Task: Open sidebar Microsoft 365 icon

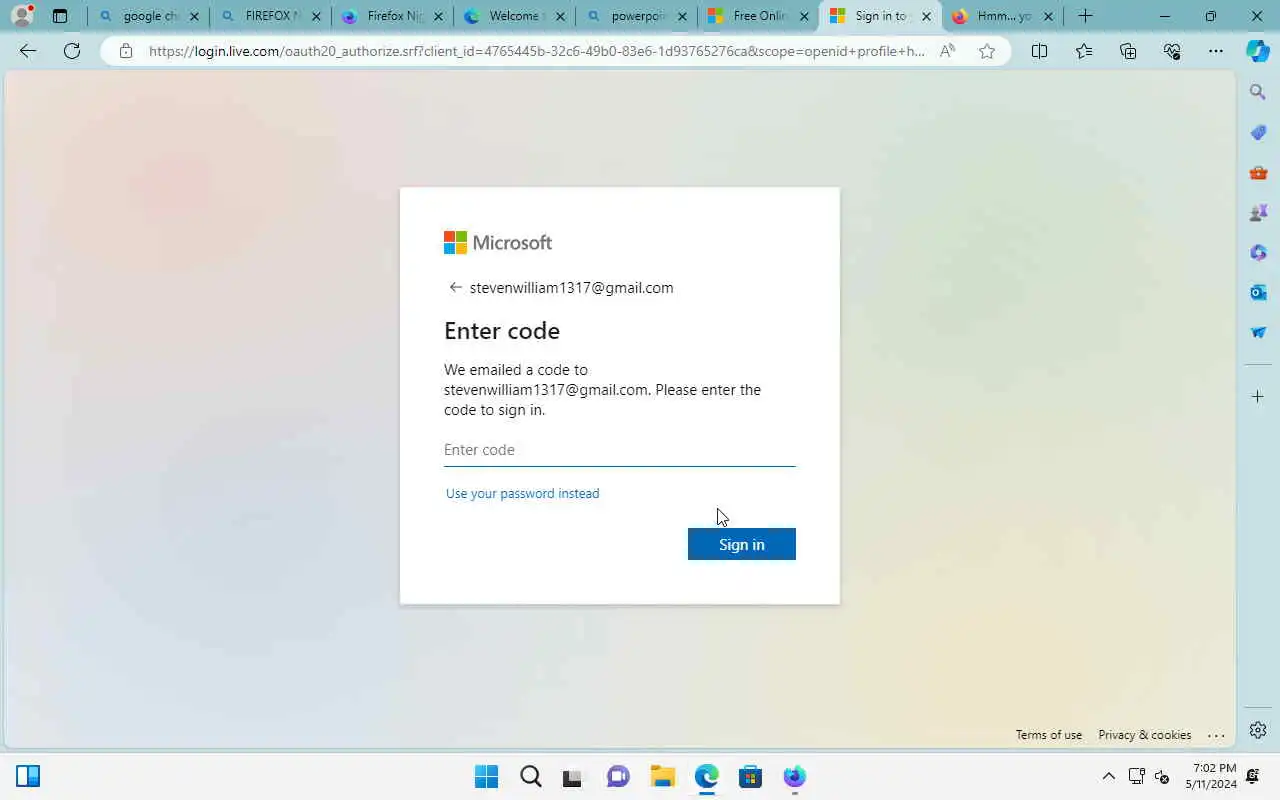Action: click(x=1258, y=252)
